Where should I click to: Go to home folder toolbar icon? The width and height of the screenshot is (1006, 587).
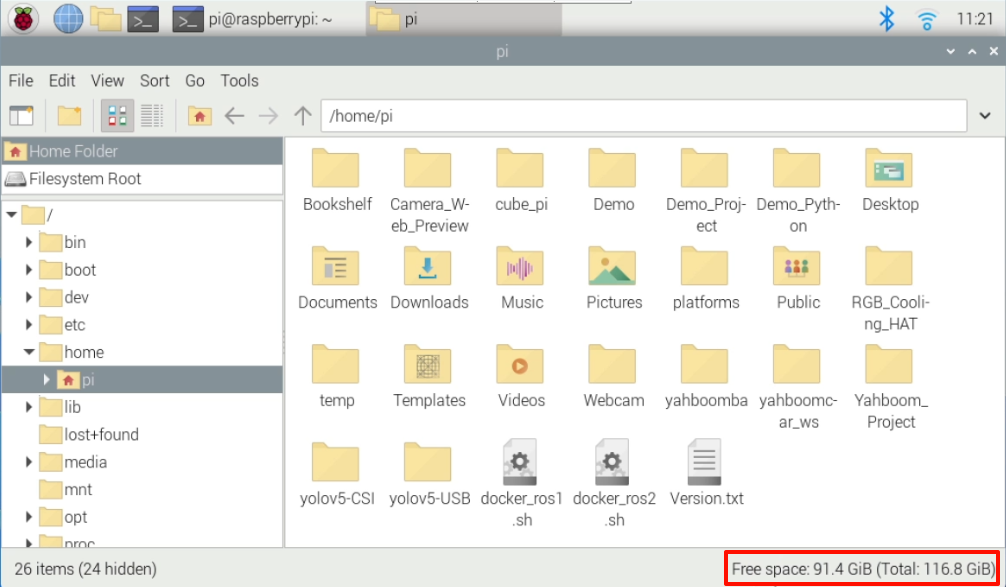(200, 116)
